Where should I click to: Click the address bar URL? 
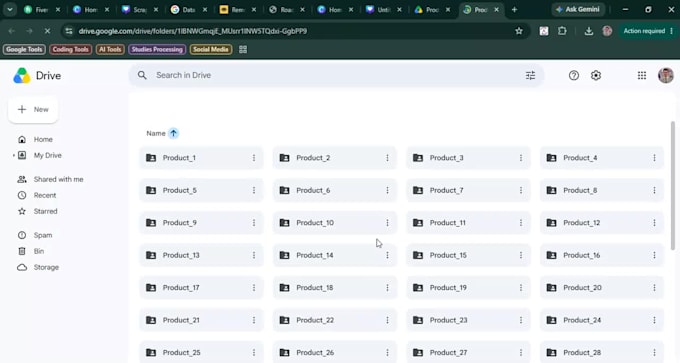click(193, 31)
